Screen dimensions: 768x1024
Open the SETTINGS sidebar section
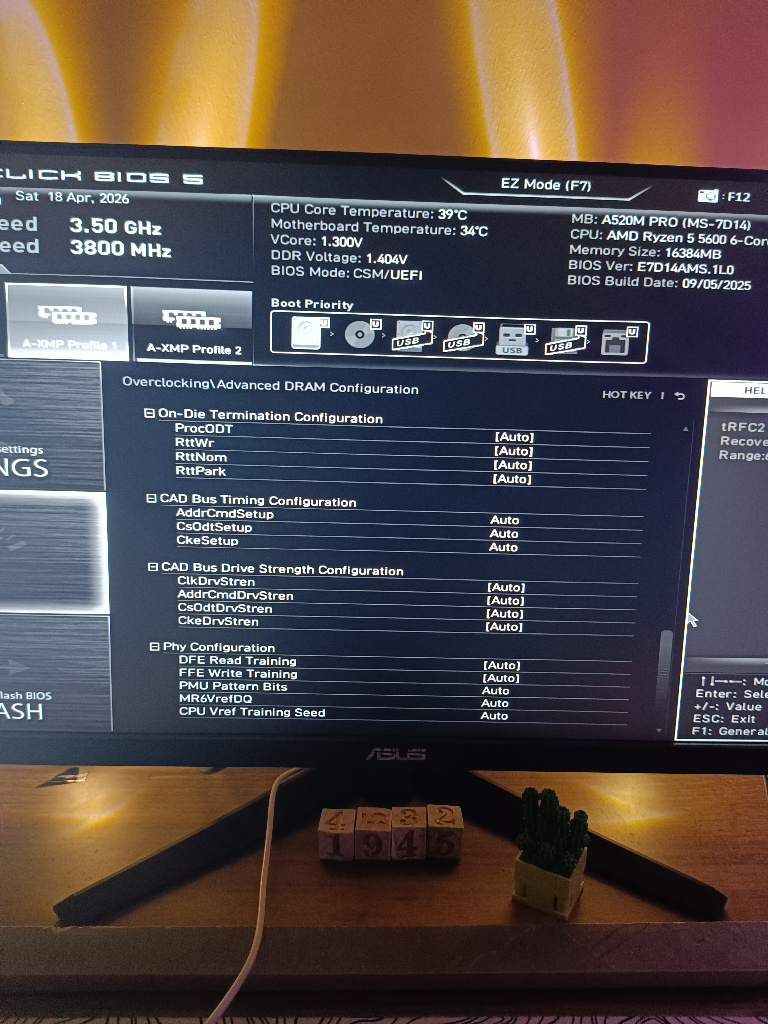(x=51, y=426)
